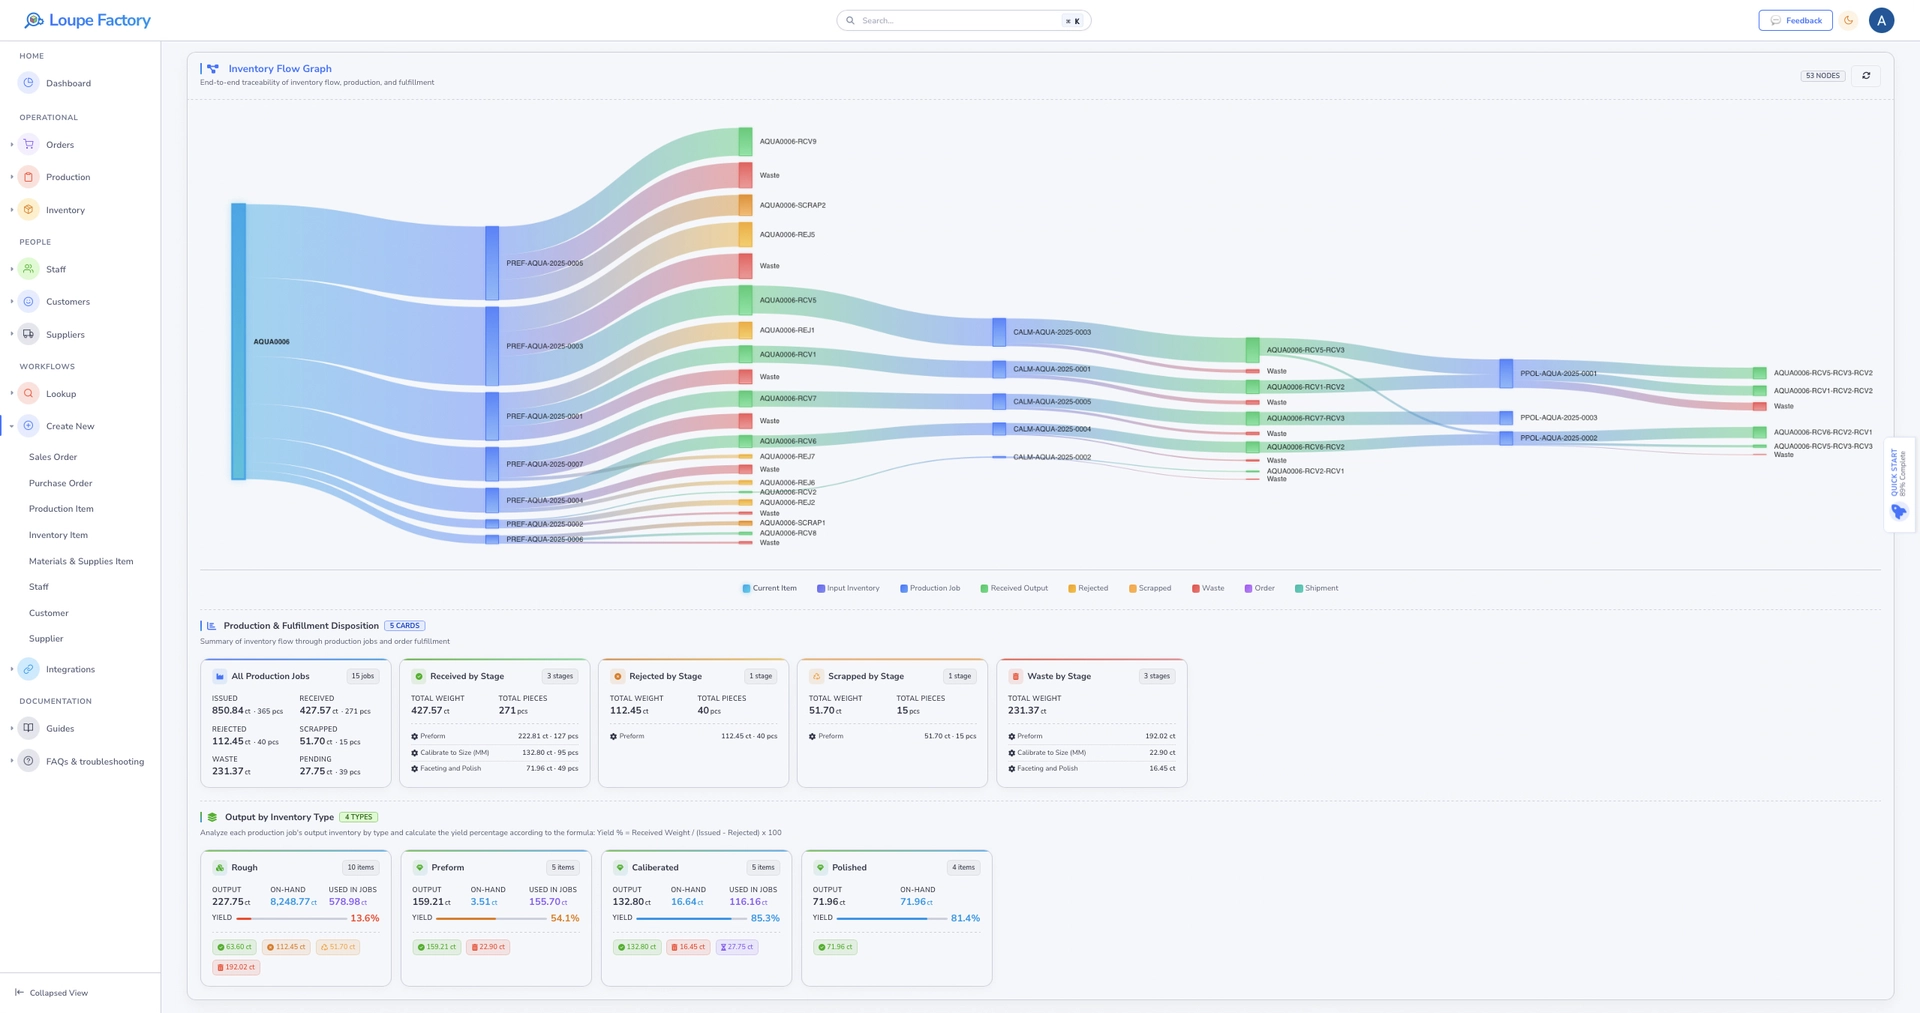Click the Polished inventory type icon
The image size is (1920, 1013).
(x=820, y=867)
